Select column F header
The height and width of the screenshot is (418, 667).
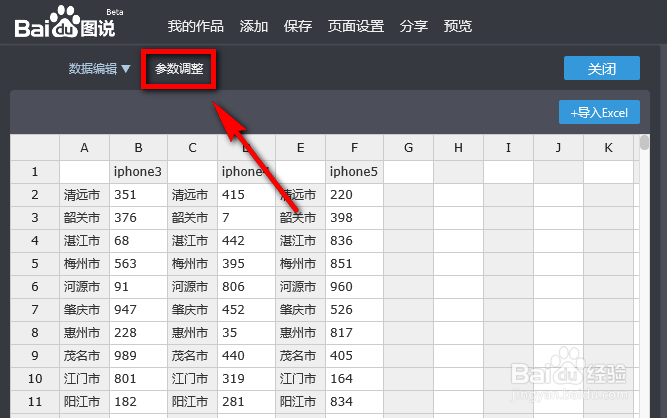[354, 148]
